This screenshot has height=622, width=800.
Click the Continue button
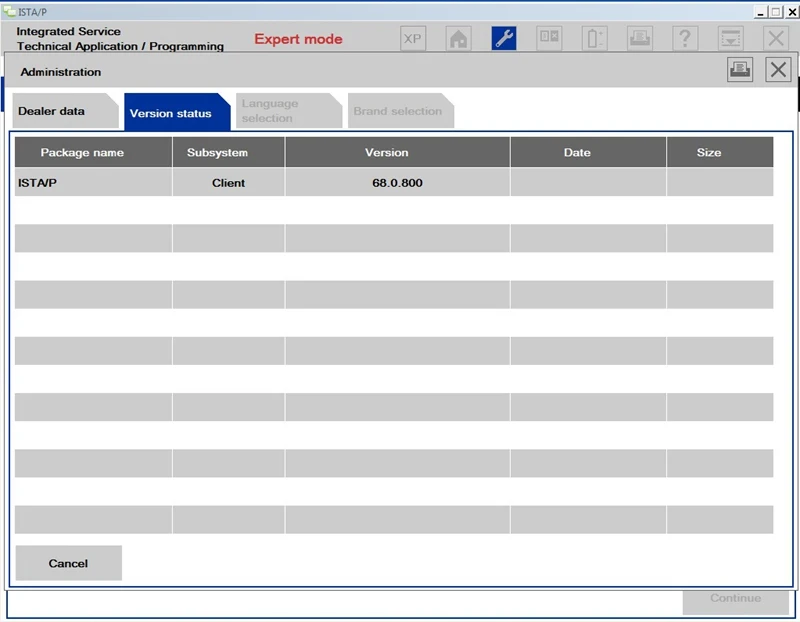point(735,601)
